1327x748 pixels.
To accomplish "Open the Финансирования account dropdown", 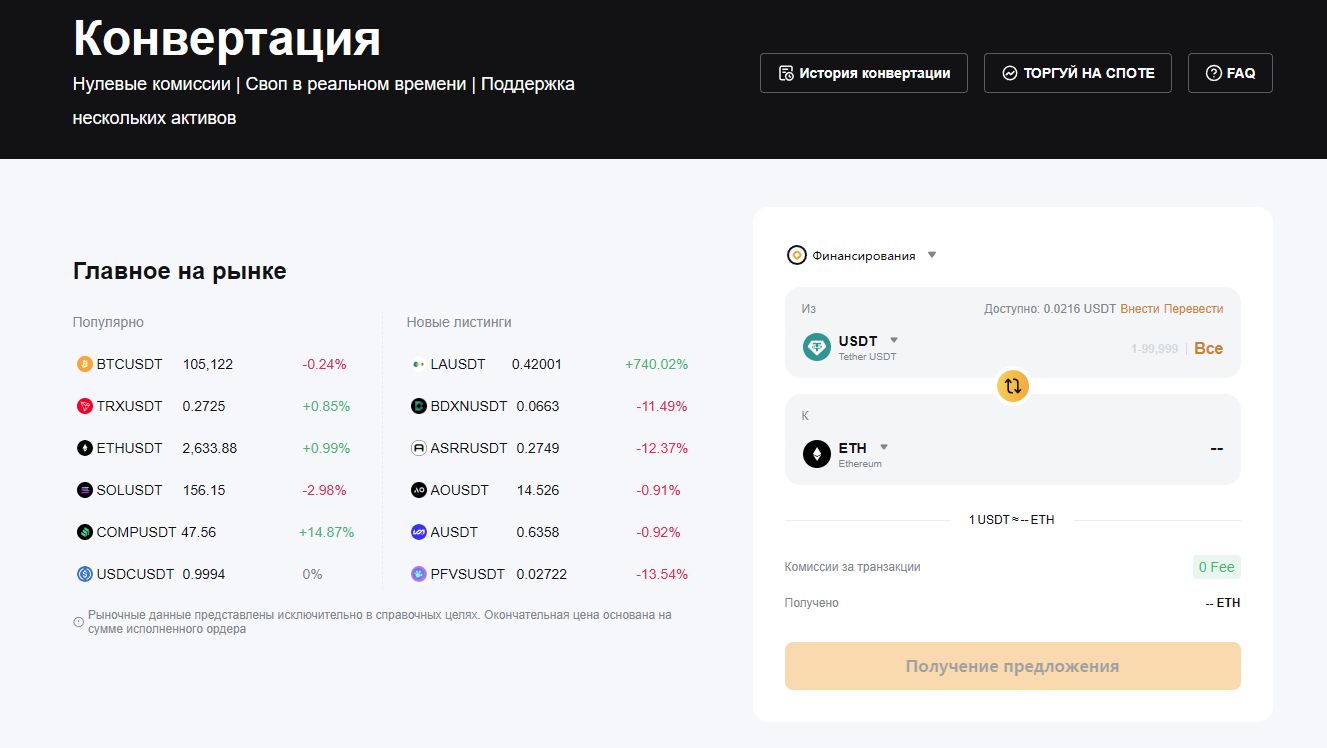I will 862,255.
